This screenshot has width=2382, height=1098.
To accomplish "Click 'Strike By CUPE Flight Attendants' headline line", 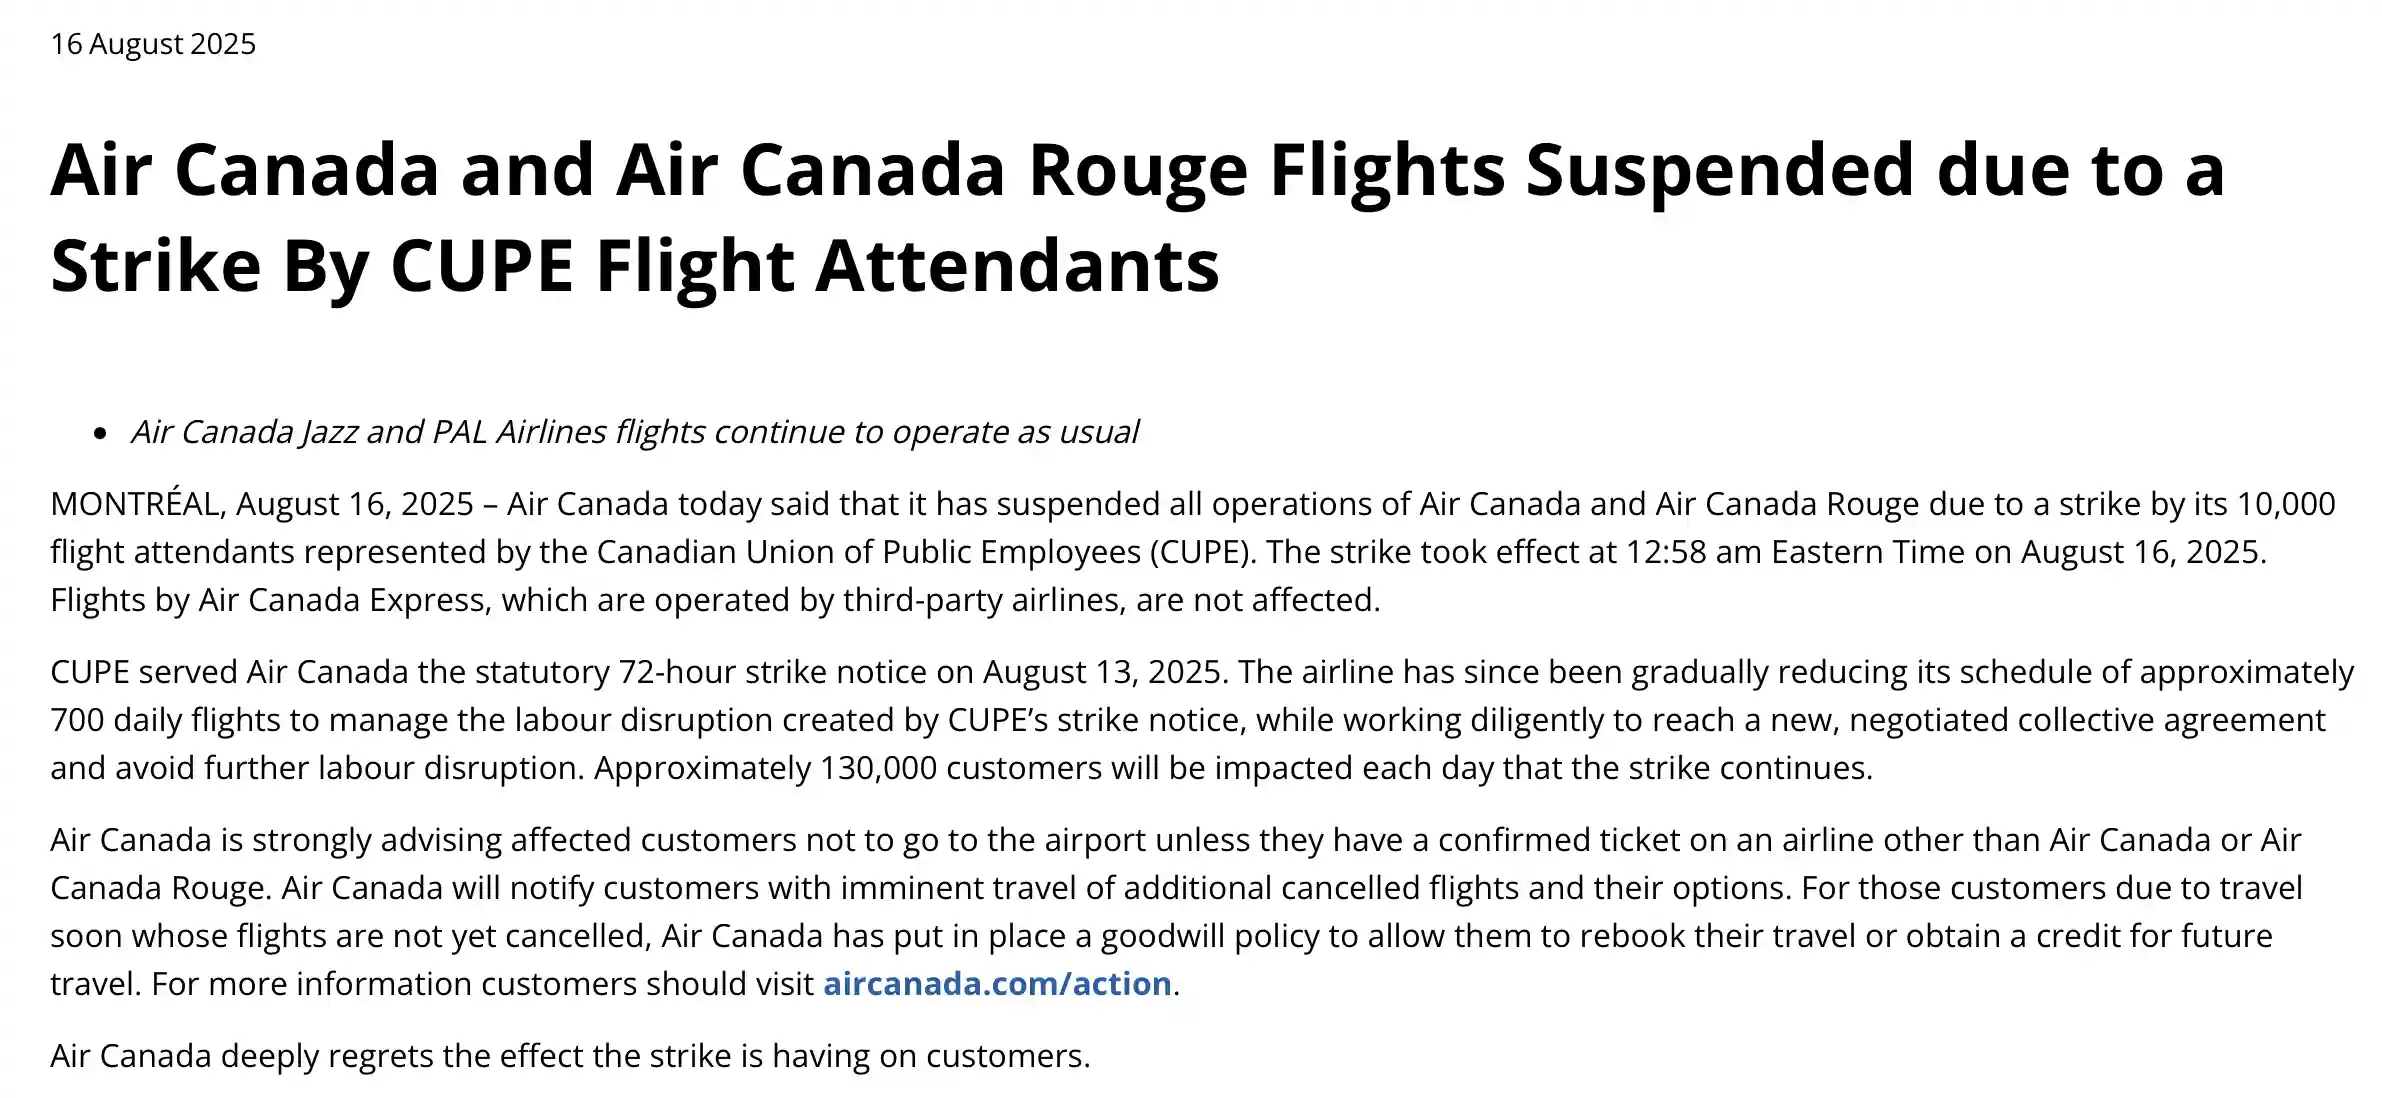I will pos(634,266).
